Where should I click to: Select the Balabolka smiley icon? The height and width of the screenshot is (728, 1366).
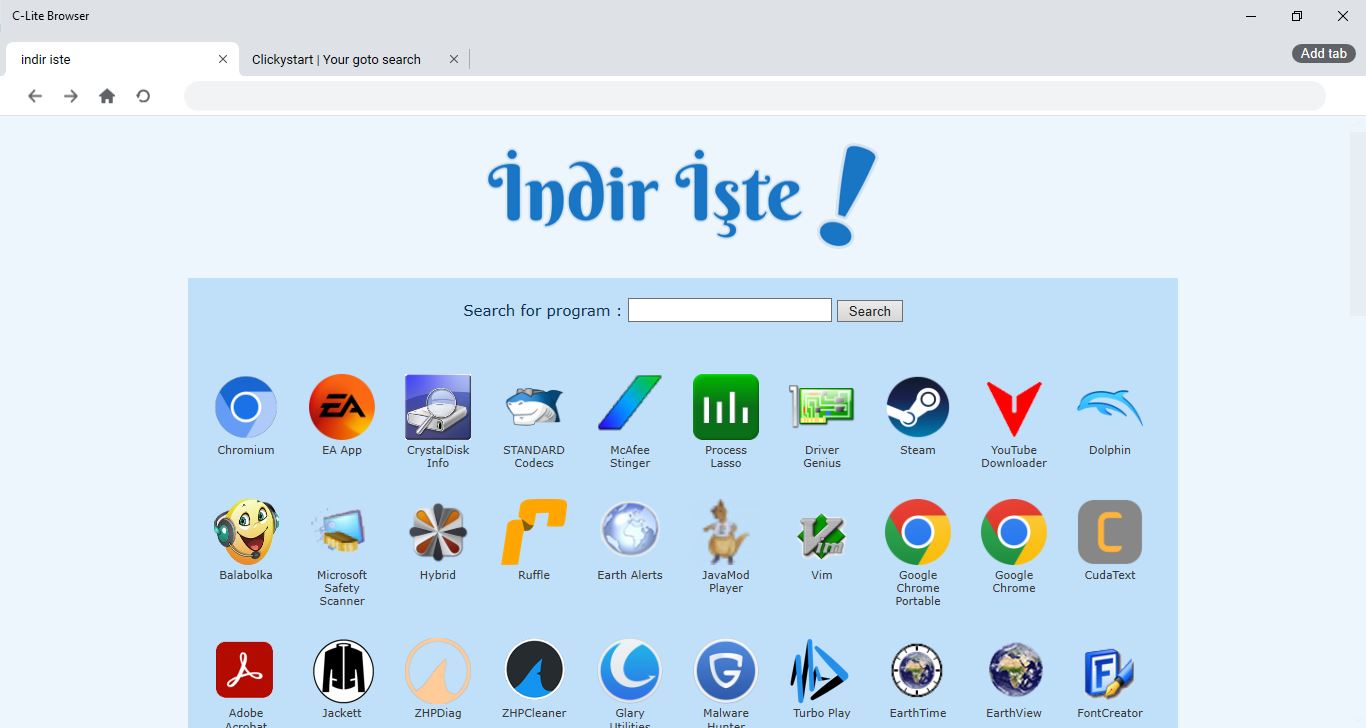click(246, 532)
